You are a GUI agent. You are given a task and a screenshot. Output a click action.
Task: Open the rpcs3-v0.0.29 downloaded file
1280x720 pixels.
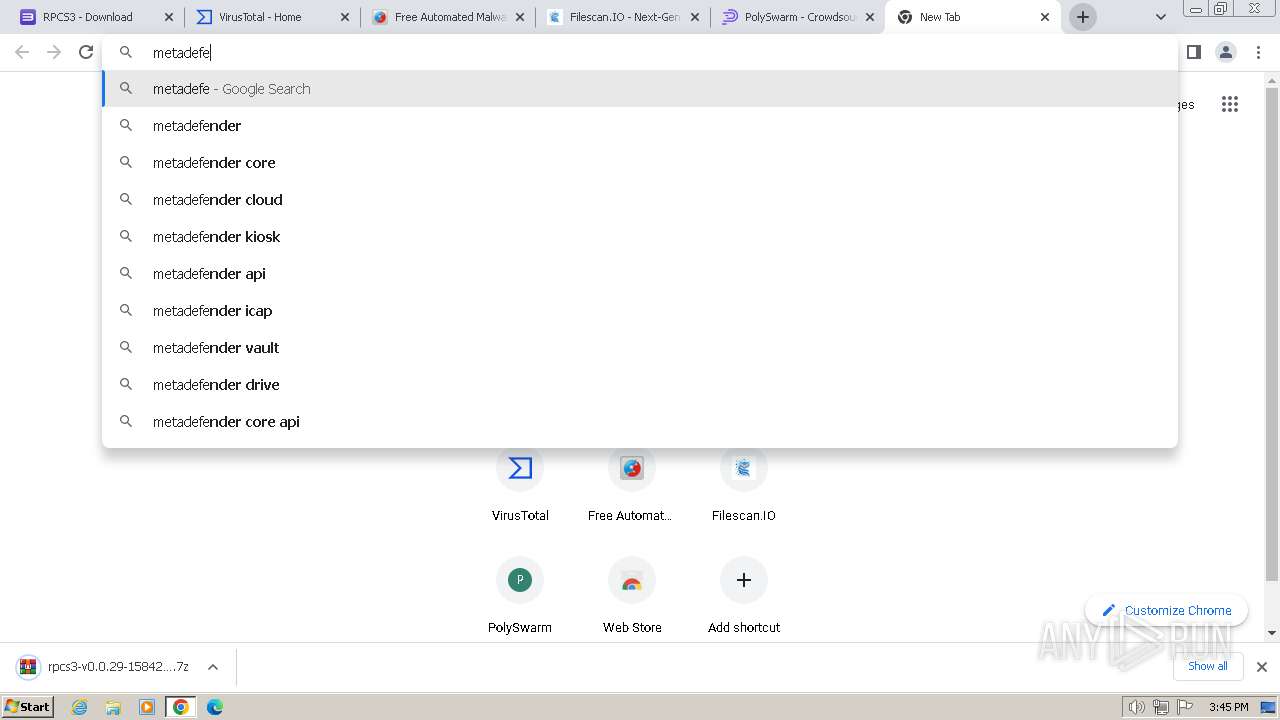[x=103, y=667]
